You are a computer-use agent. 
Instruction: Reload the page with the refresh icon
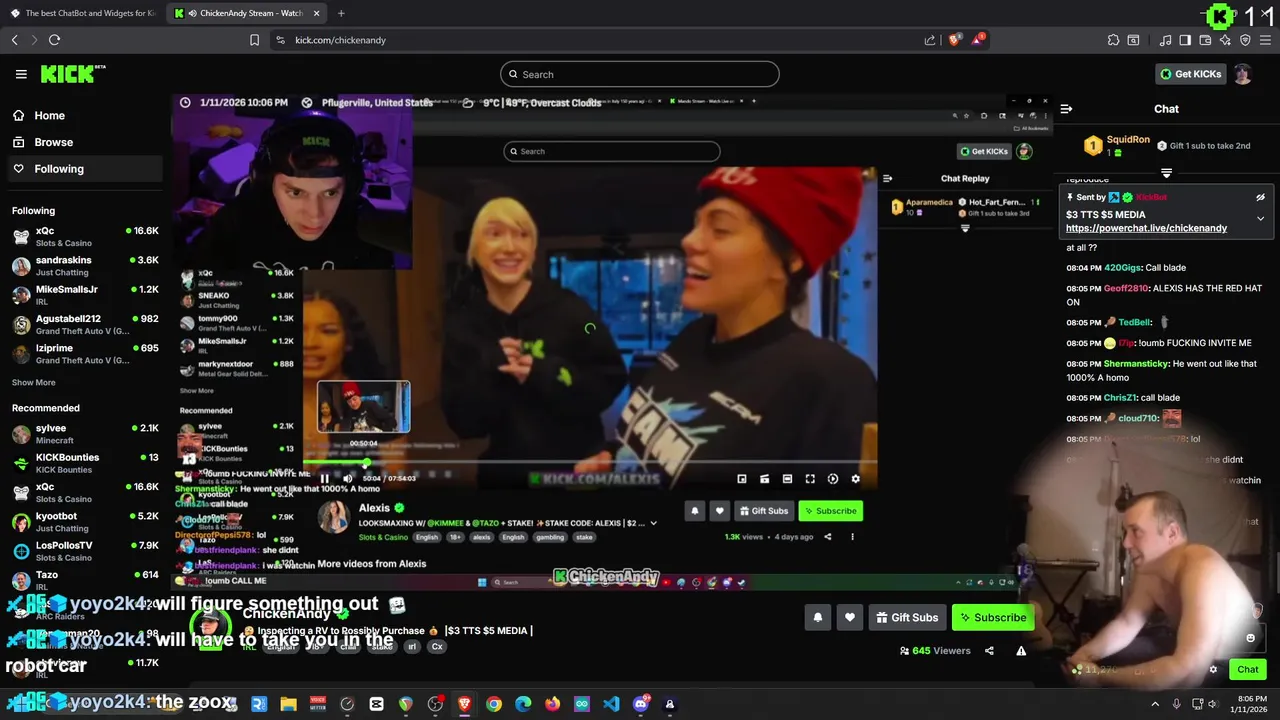point(54,40)
